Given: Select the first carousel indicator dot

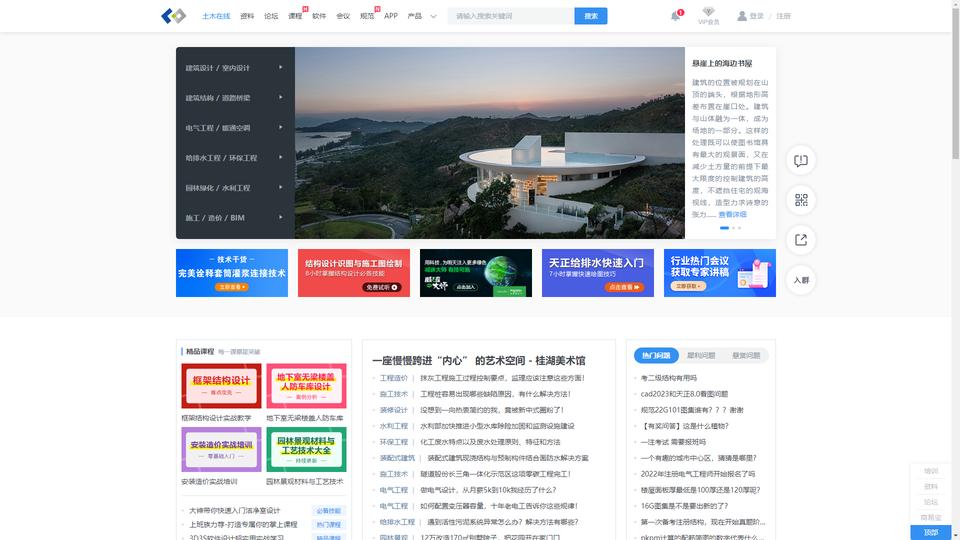Looking at the screenshot, I should [x=724, y=228].
